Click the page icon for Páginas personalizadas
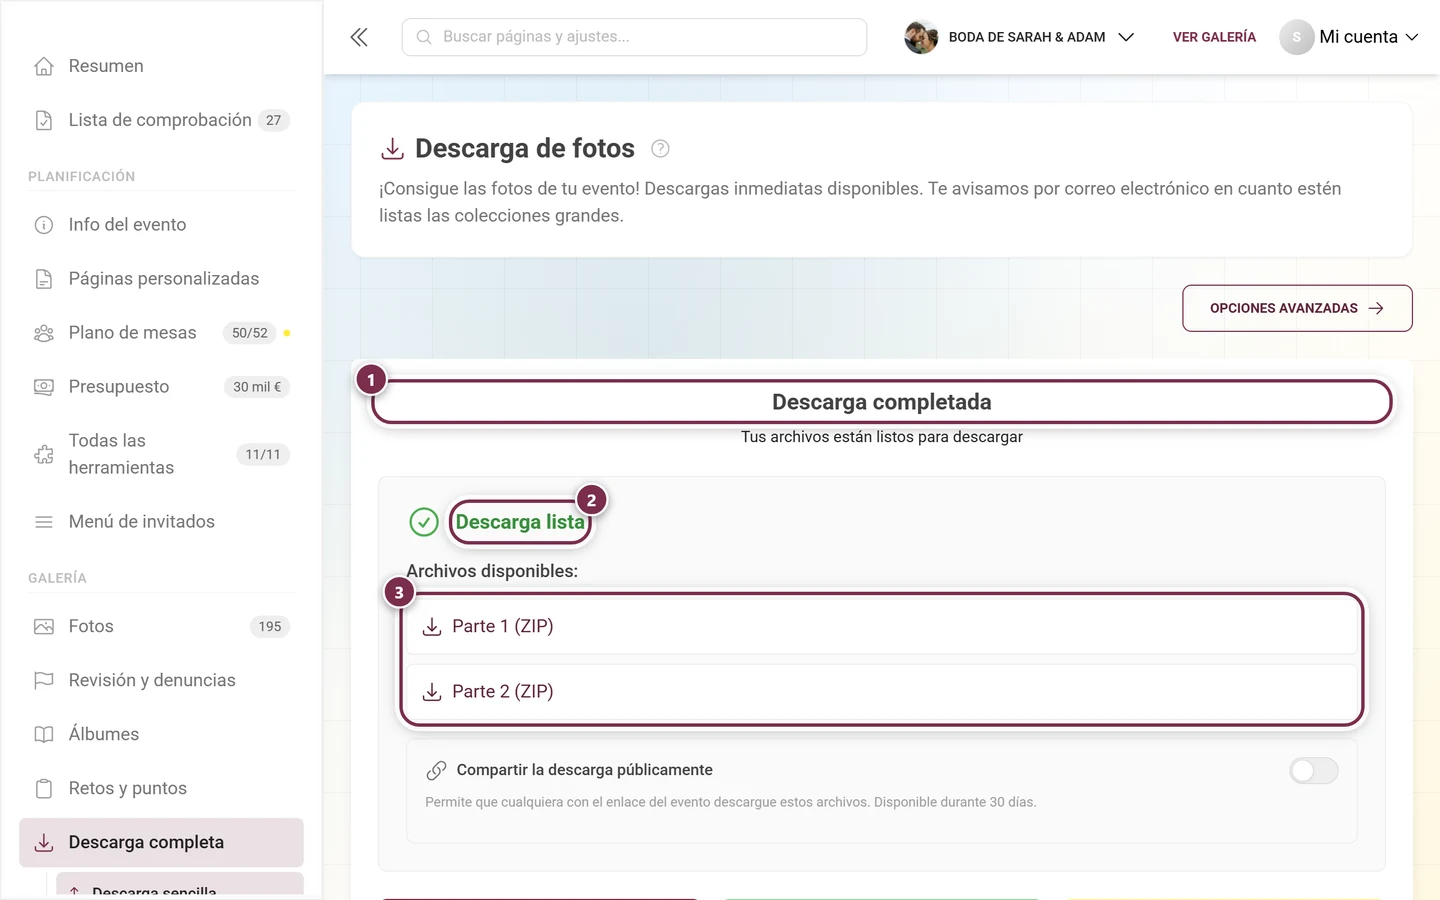Screen dimensions: 1440x900 [x=44, y=279]
